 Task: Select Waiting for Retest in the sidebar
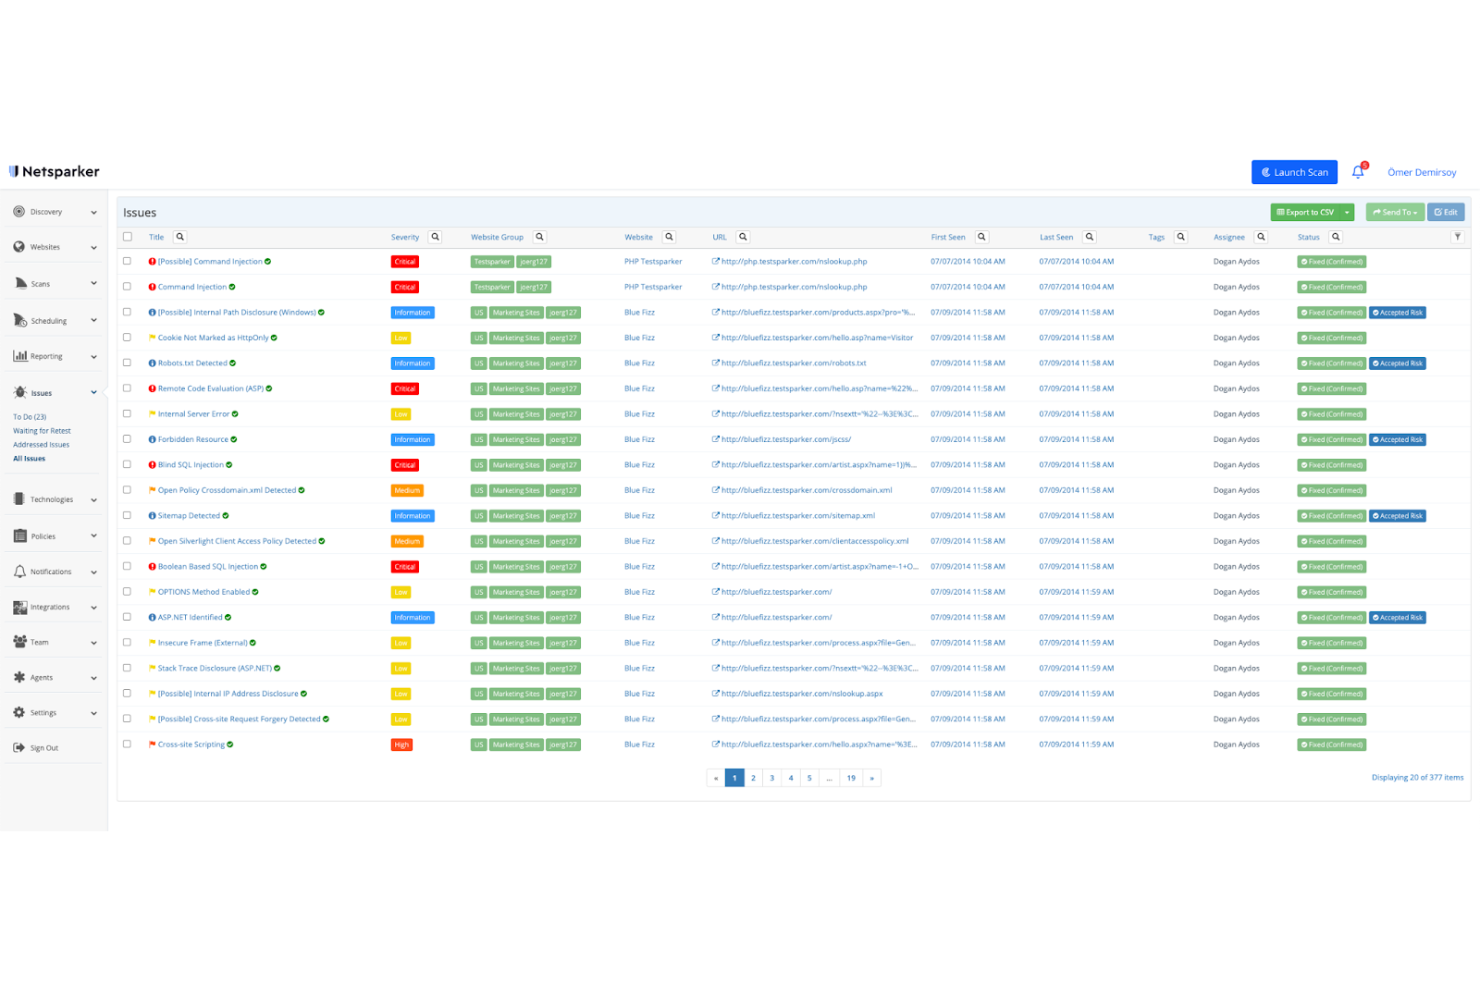point(41,430)
